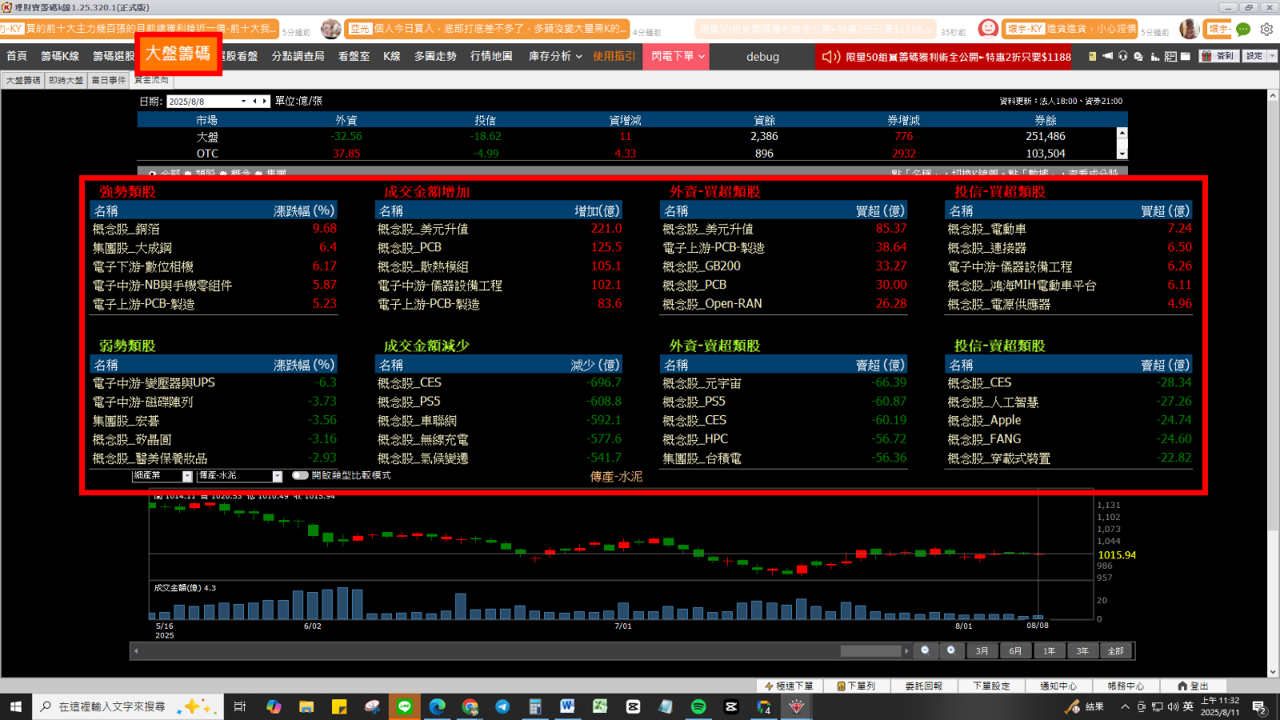Image resolution: width=1280 pixels, height=720 pixels.
Task: Click the 簽到 gift button
Action: tap(1219, 56)
